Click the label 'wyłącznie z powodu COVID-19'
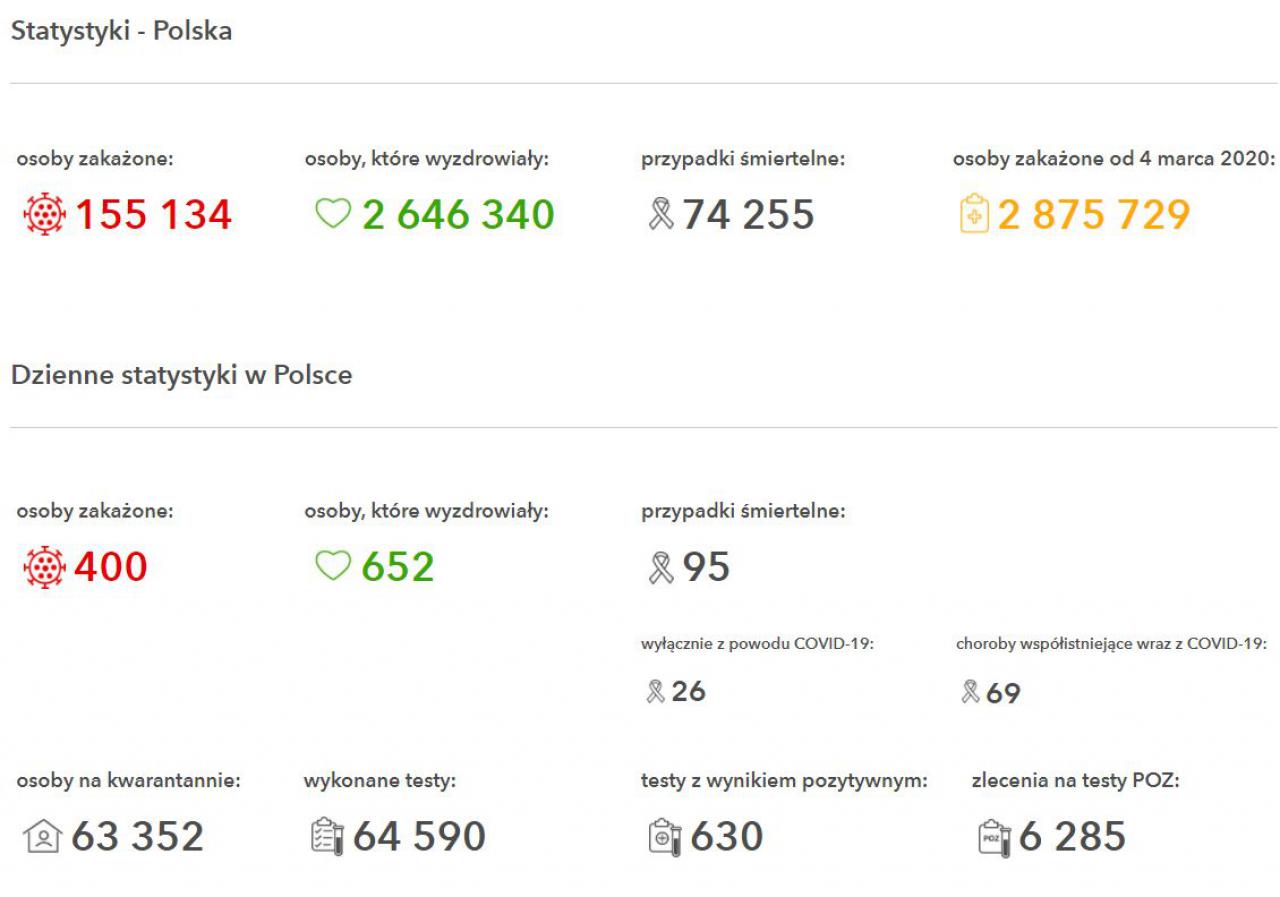The height and width of the screenshot is (897, 1280). pos(758,644)
